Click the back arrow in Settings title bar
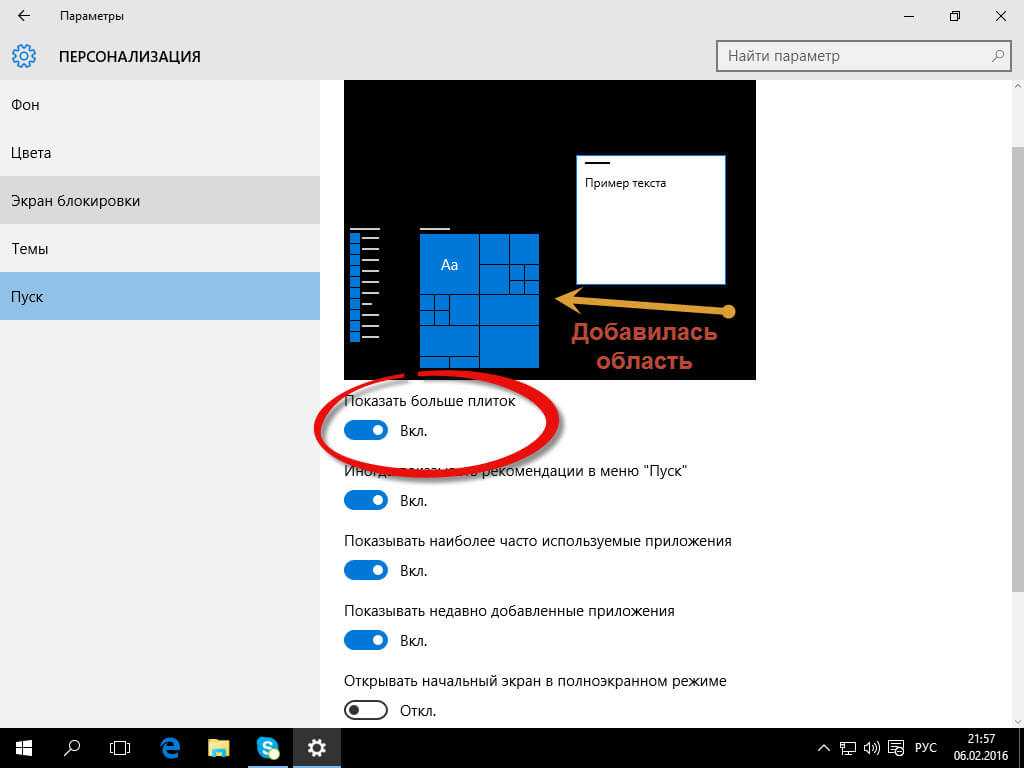1024x768 pixels. pyautogui.click(x=24, y=16)
